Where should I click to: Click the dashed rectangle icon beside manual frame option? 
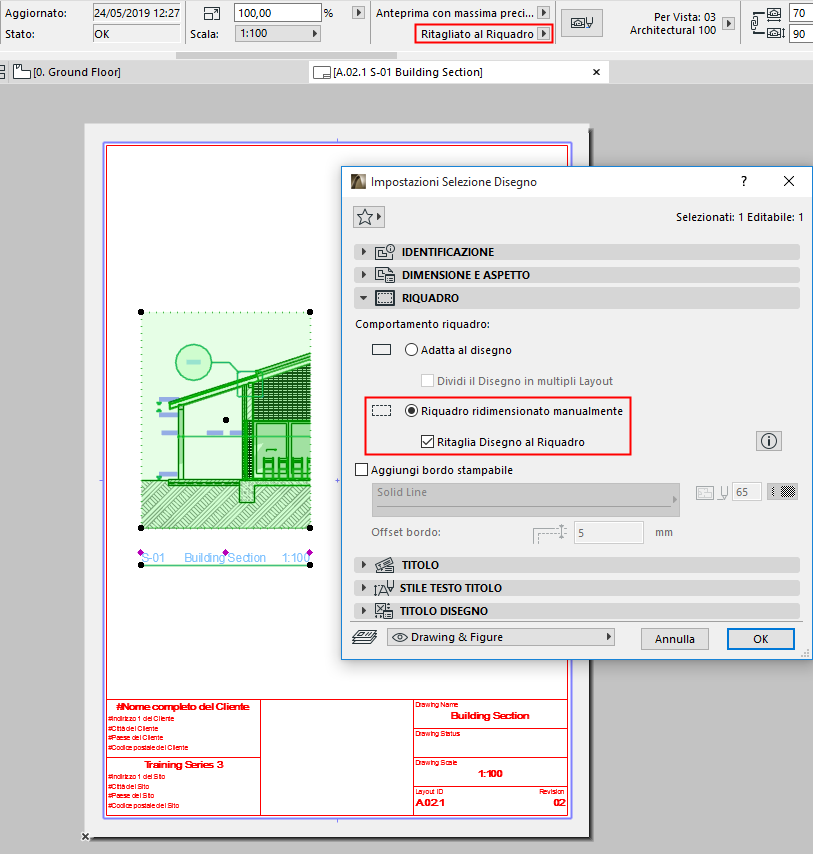[381, 411]
